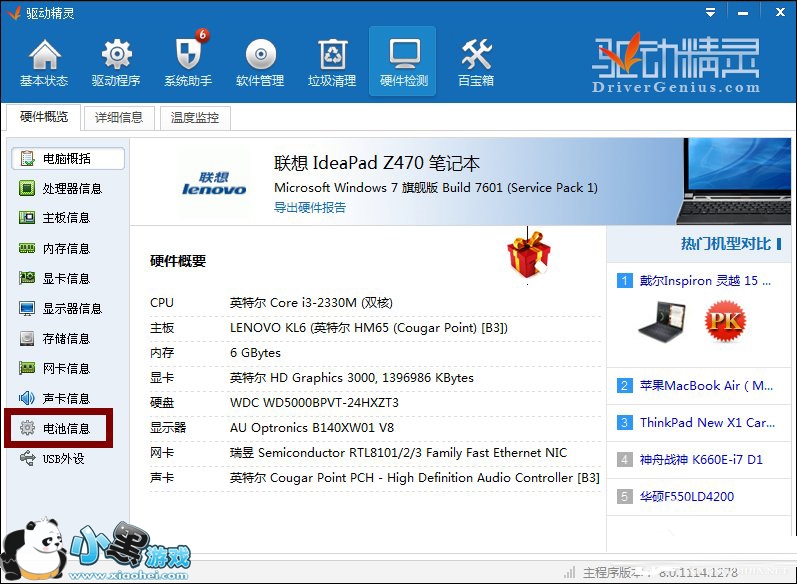The width and height of the screenshot is (797, 584).
Task: Select USB外设 in sidebar
Action: click(63, 458)
